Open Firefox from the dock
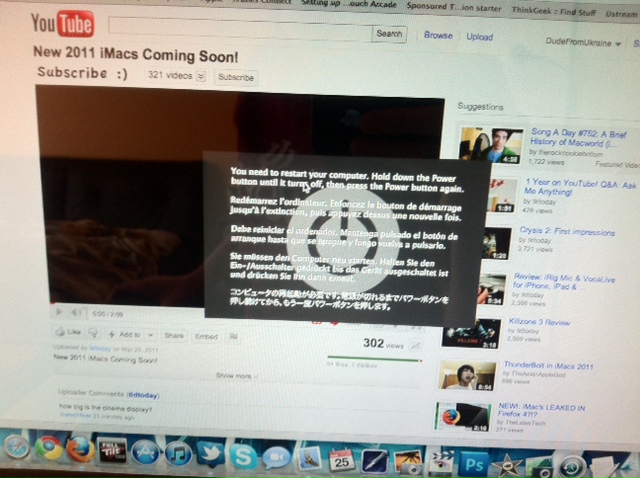This screenshot has width=640, height=478. coord(80,449)
